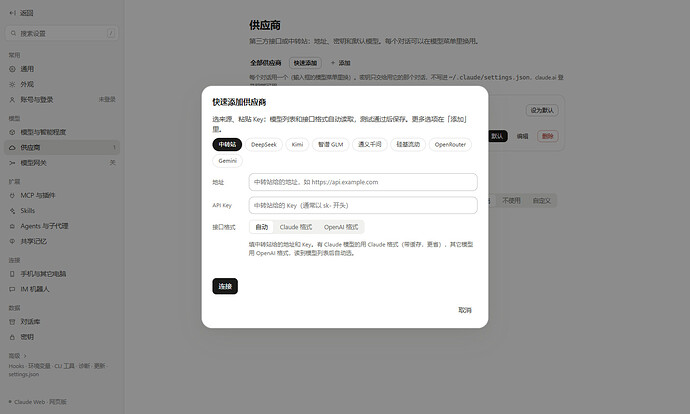The height and width of the screenshot is (414, 690).
Task: Click the 密钥 lock icon in sidebar
Action: tap(12, 337)
